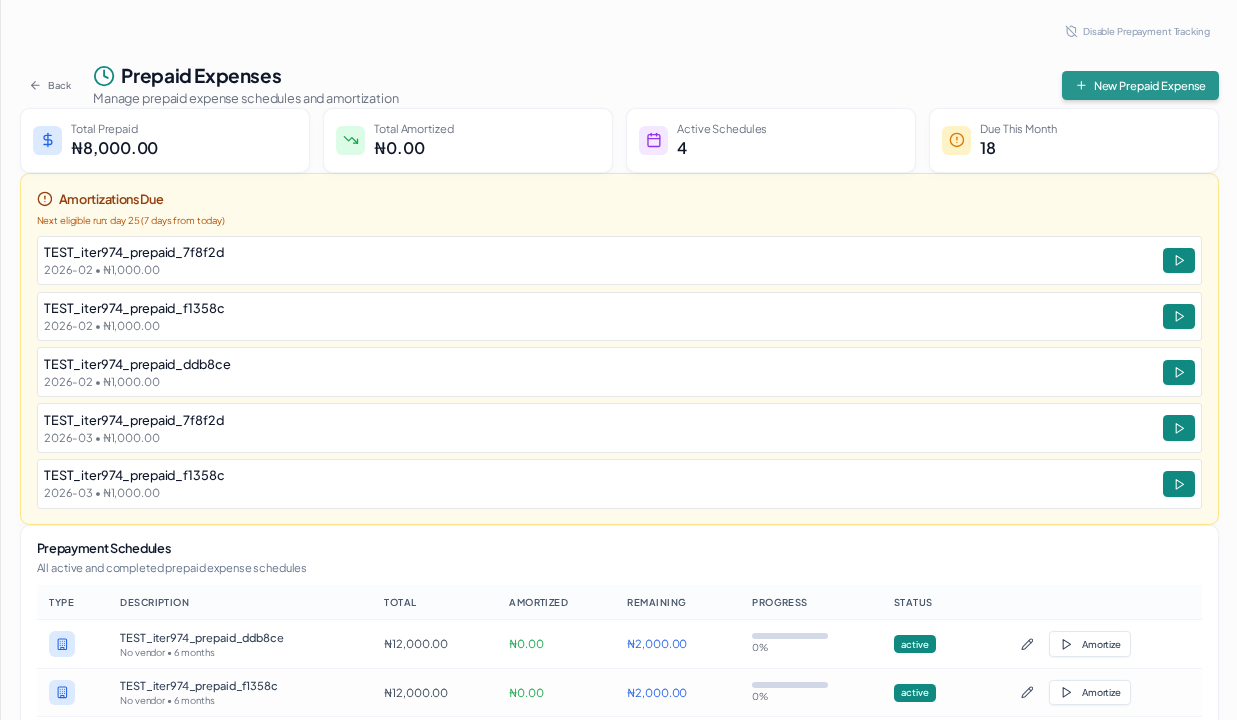Image resolution: width=1237 pixels, height=720 pixels.
Task: Click TEST_iter974_prepaid_ddb8ce description in schedules table
Action: [x=202, y=638]
